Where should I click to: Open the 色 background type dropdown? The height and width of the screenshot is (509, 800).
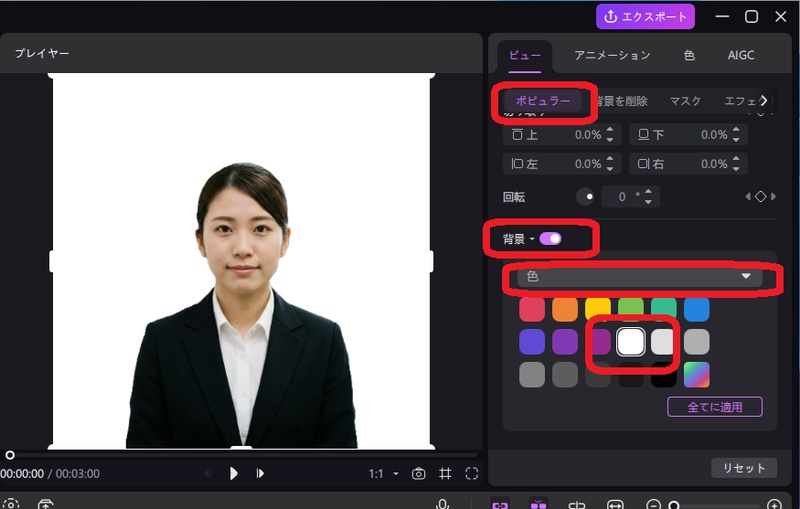pos(640,276)
